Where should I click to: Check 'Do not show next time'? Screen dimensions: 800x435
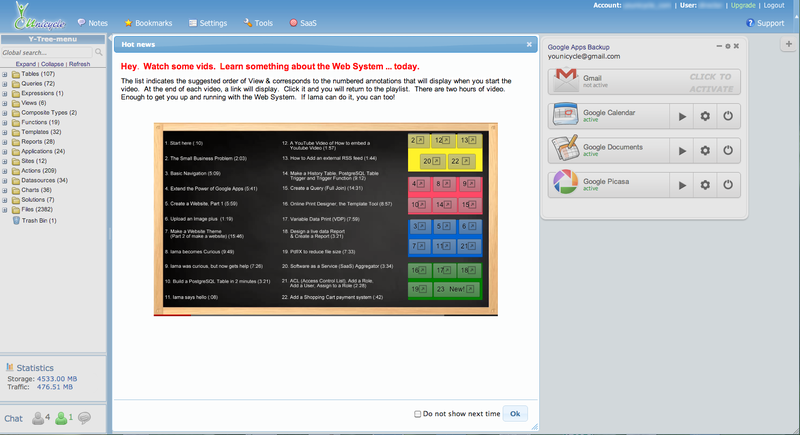tap(418, 413)
